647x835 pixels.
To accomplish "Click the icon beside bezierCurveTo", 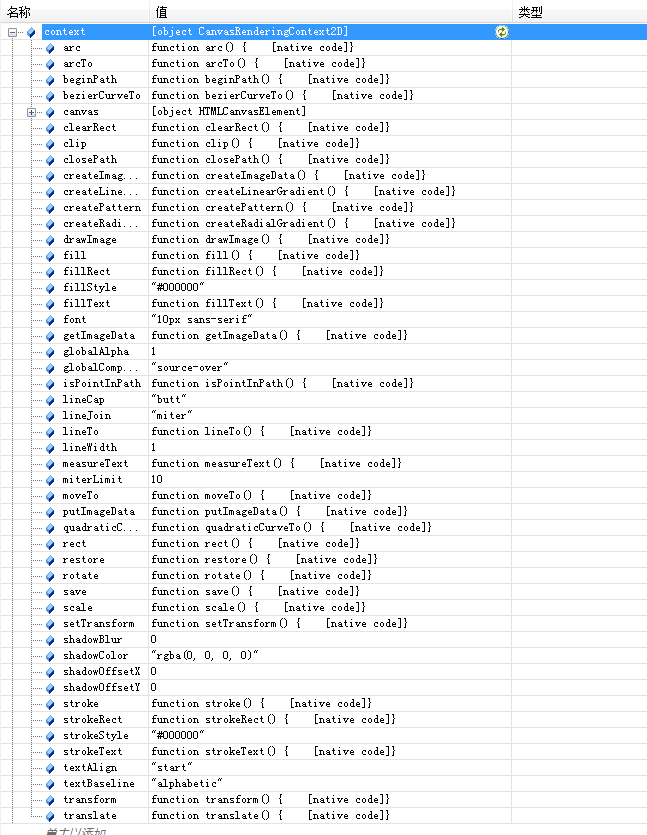I will click(50, 96).
